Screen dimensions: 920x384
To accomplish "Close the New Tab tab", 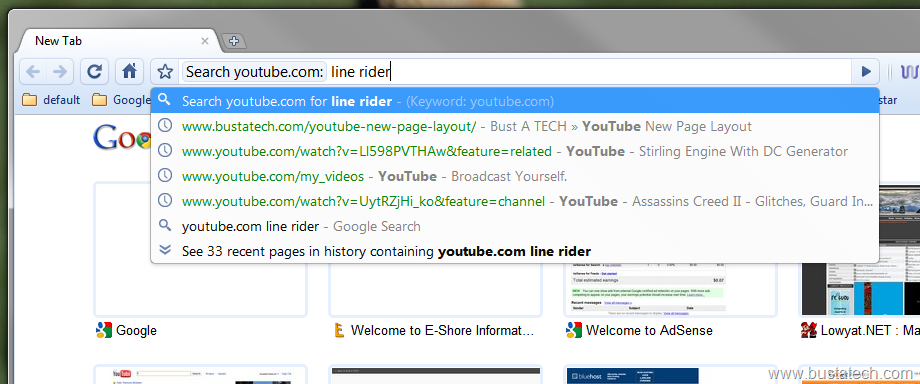I will click(205, 41).
